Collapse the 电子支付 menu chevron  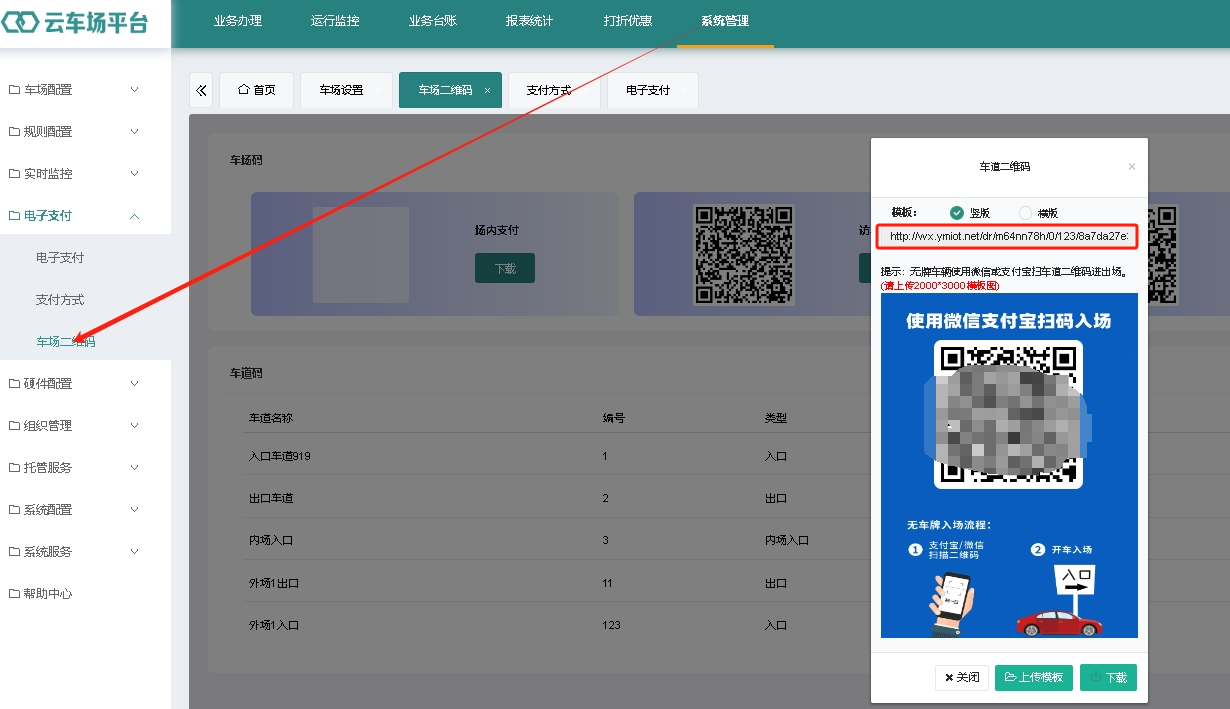click(x=135, y=216)
